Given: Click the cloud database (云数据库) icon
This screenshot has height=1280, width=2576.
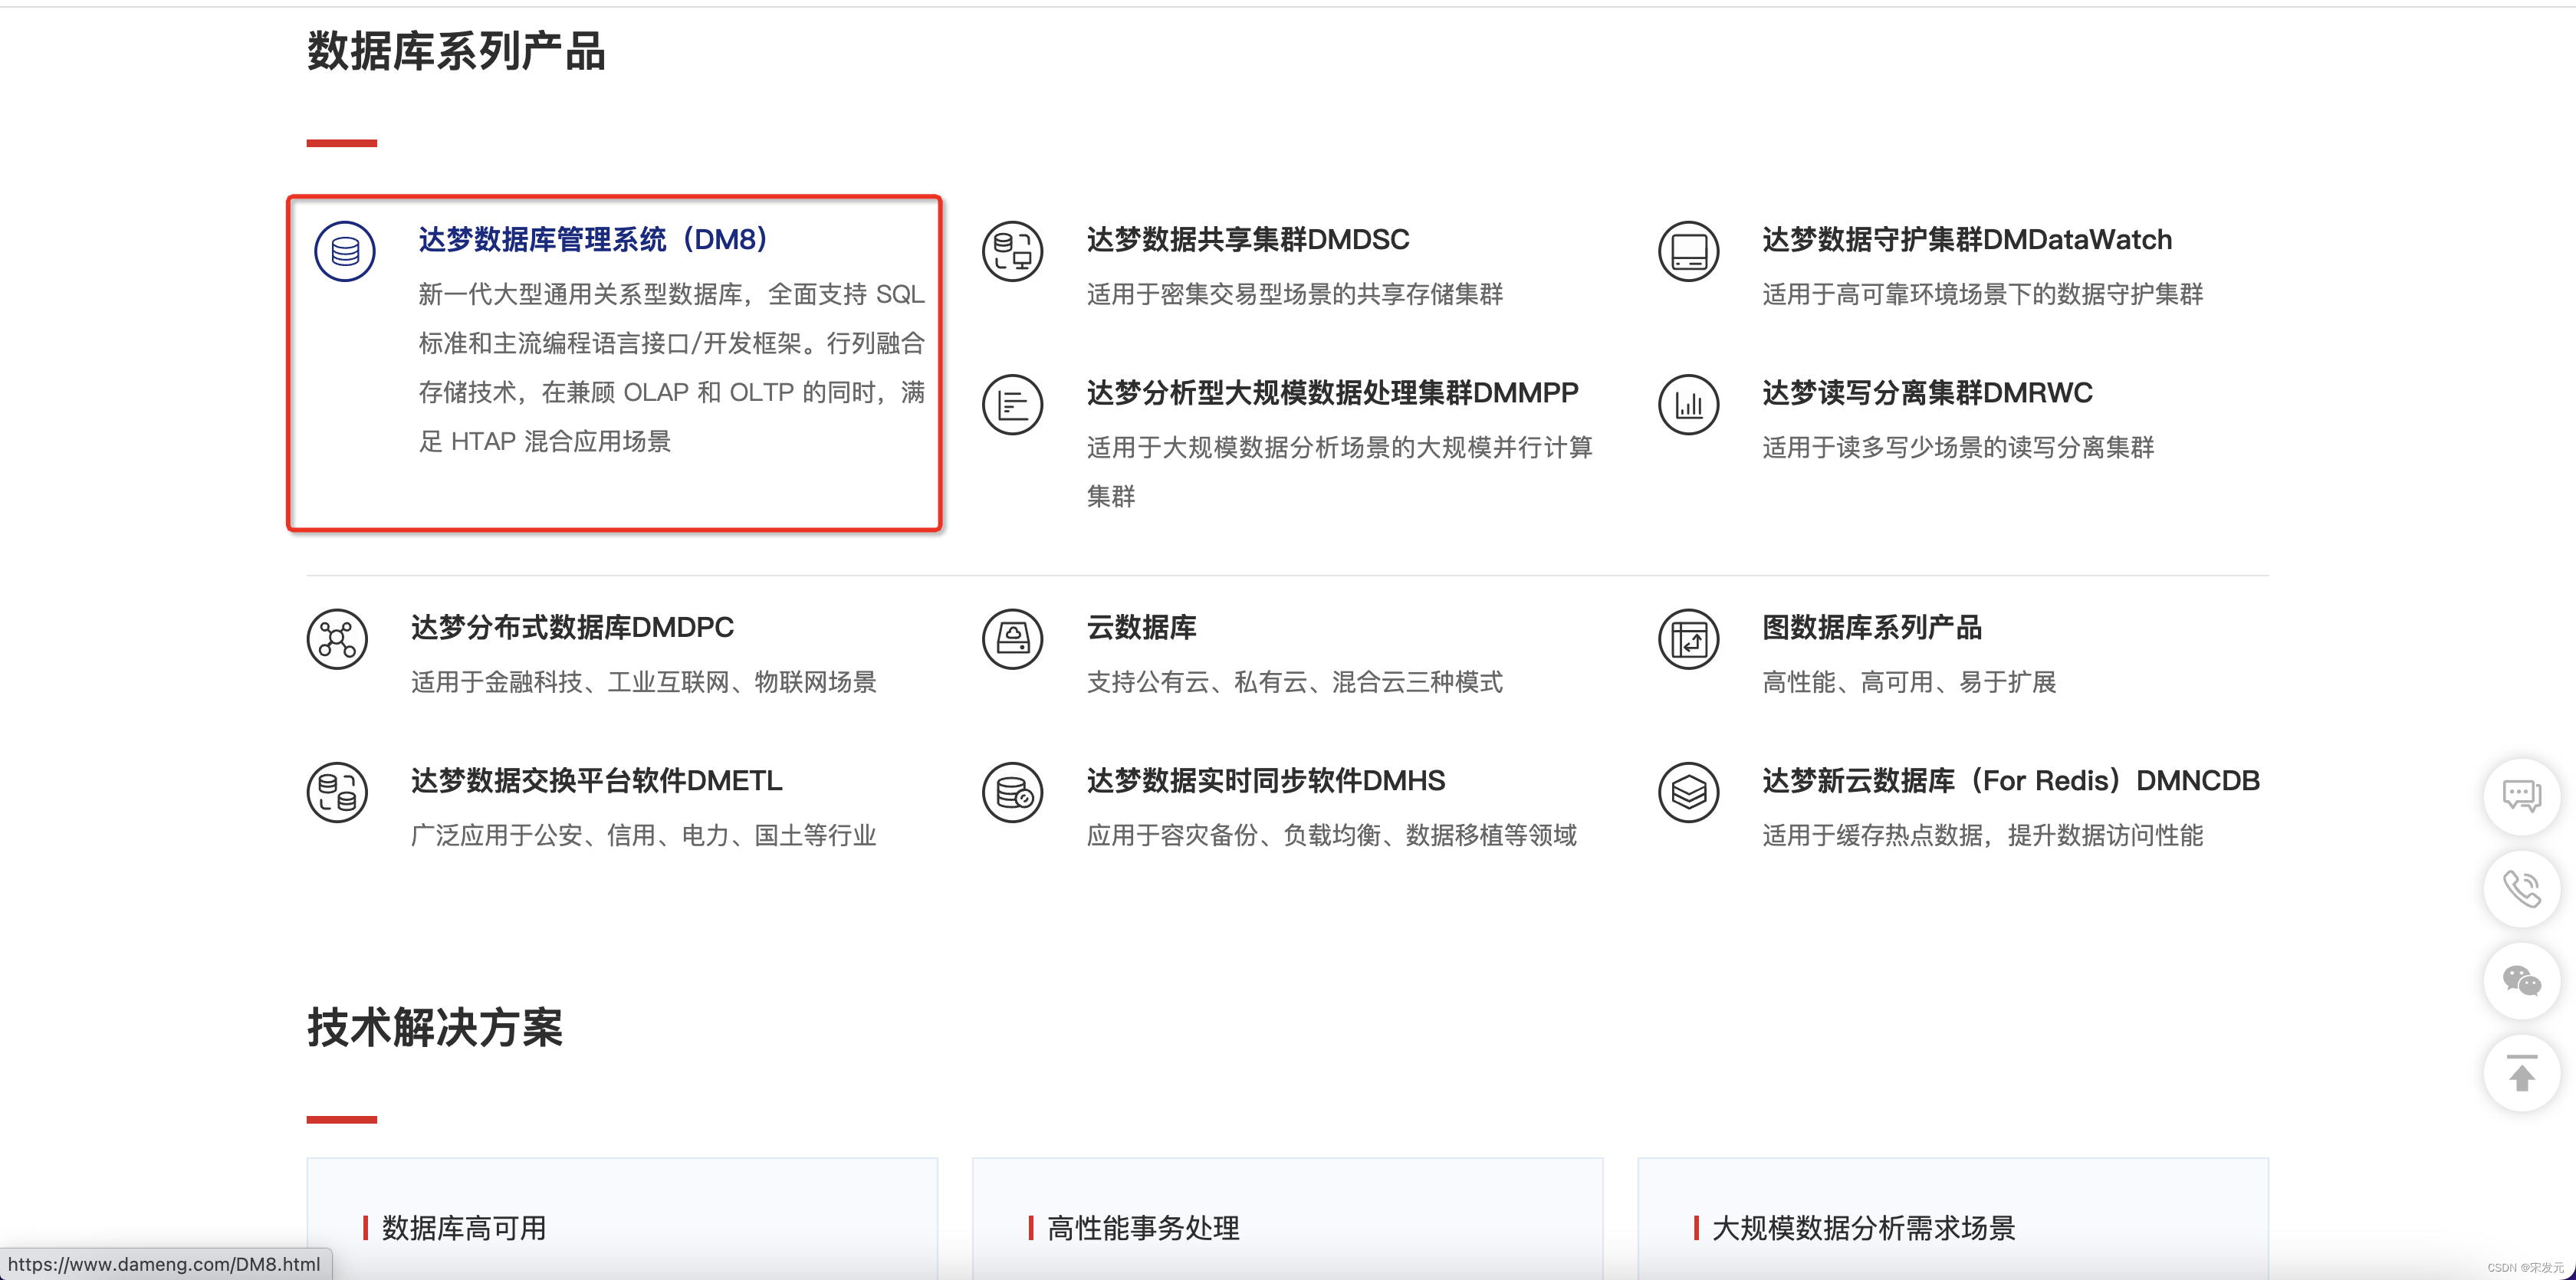Looking at the screenshot, I should coord(1012,639).
